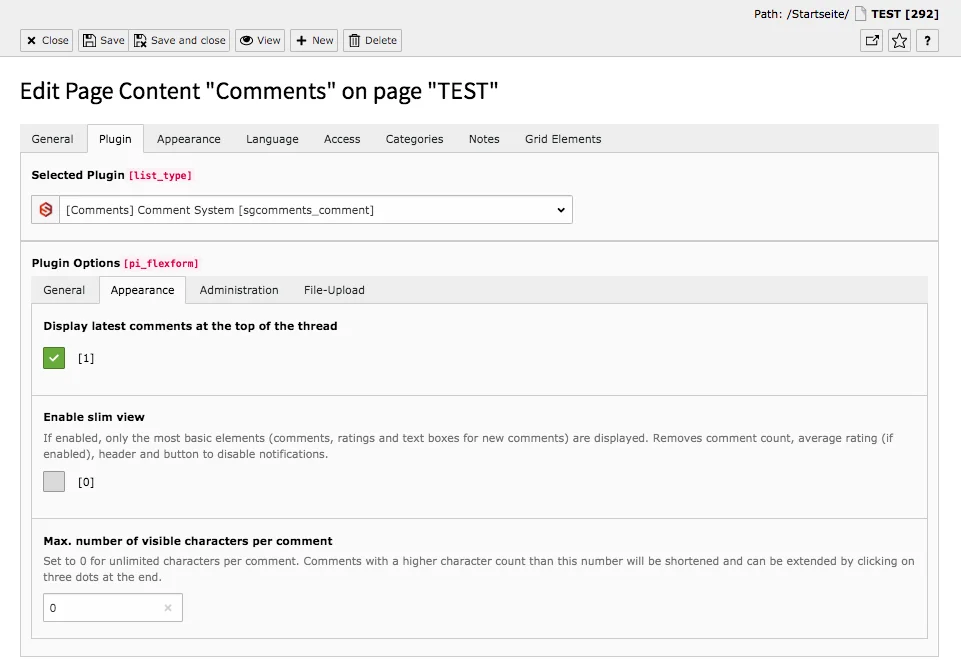Click the page icon next to TEST [292]
Image resolution: width=961 pixels, height=663 pixels.
[860, 14]
